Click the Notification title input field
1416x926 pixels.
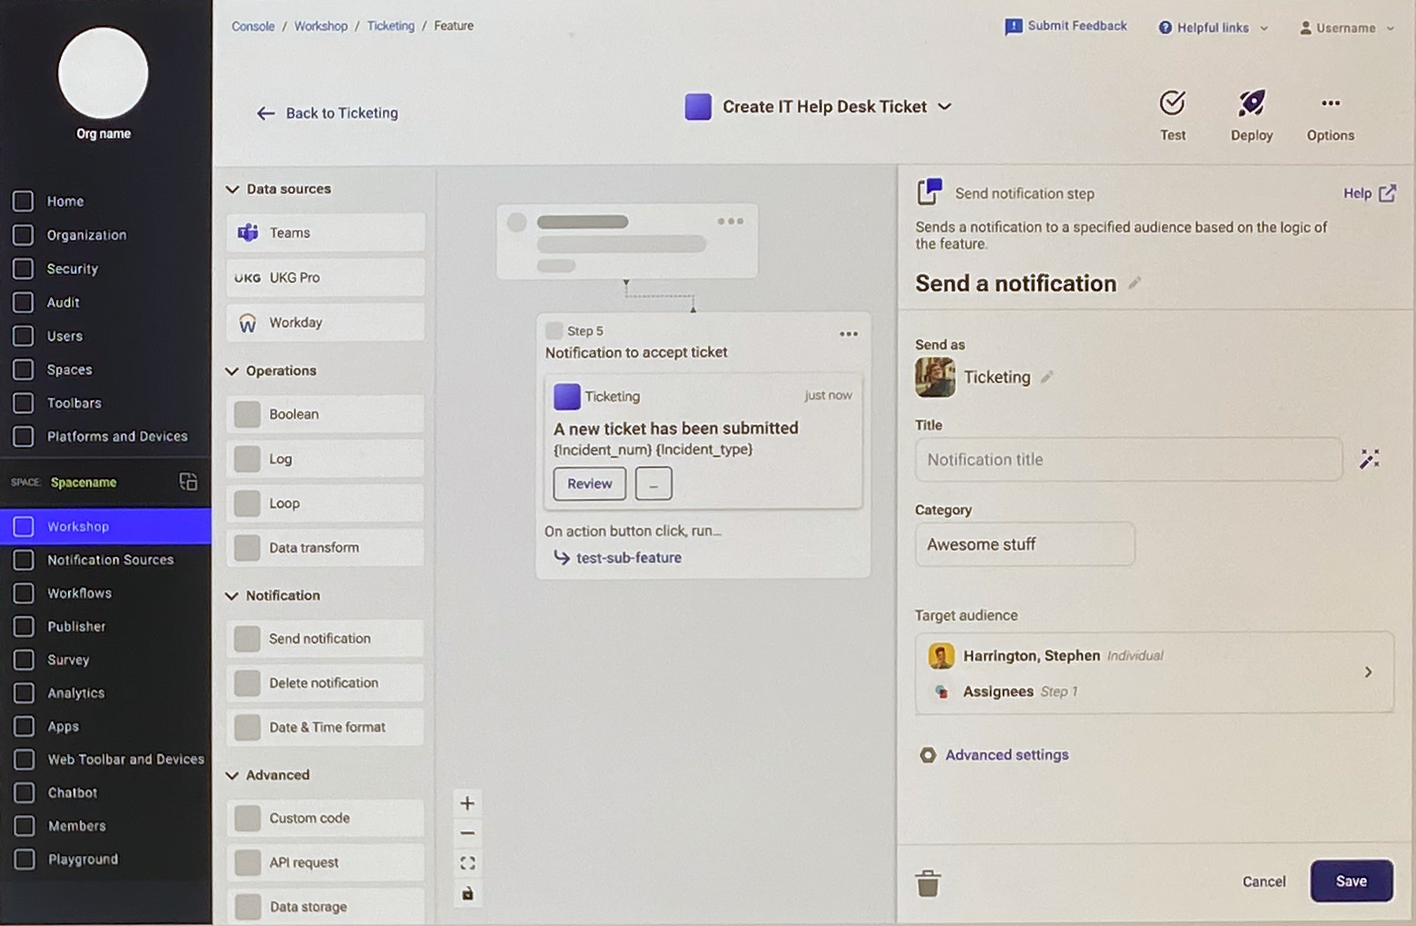[1127, 460]
